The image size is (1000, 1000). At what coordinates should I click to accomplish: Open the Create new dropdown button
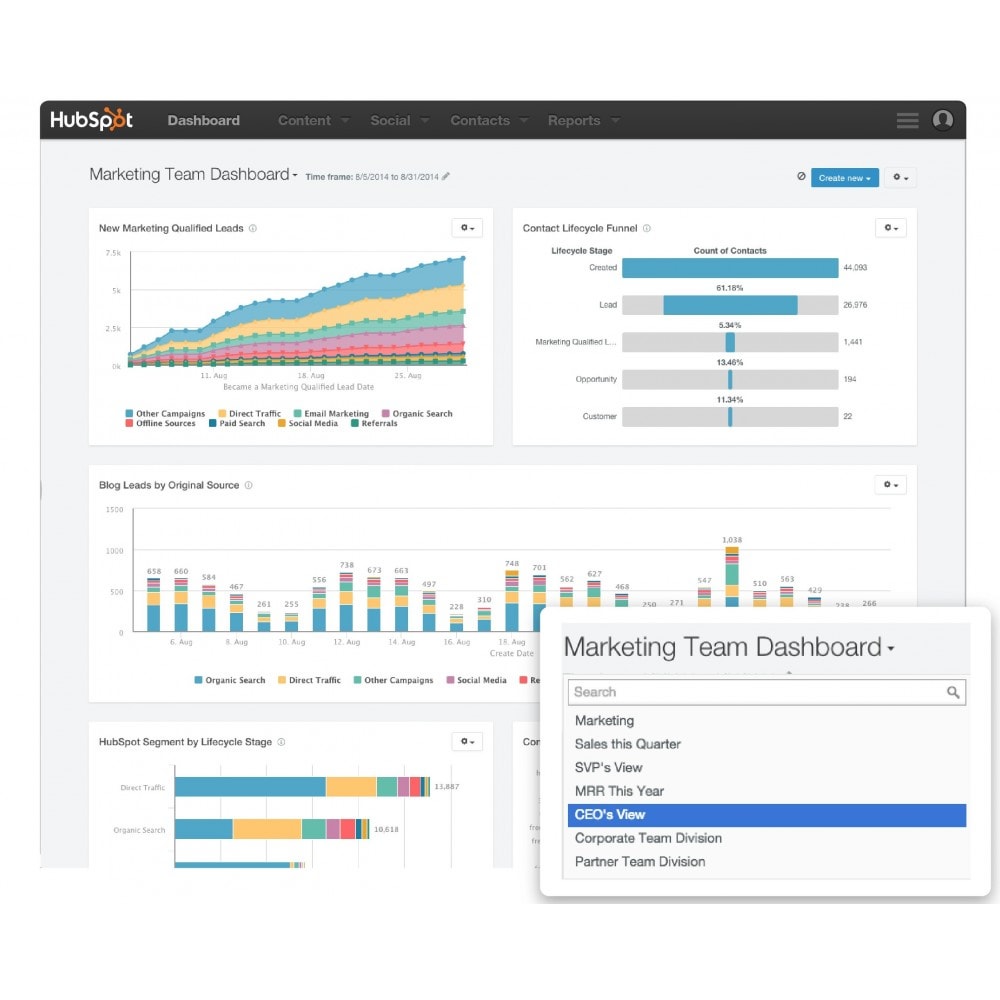coord(844,177)
